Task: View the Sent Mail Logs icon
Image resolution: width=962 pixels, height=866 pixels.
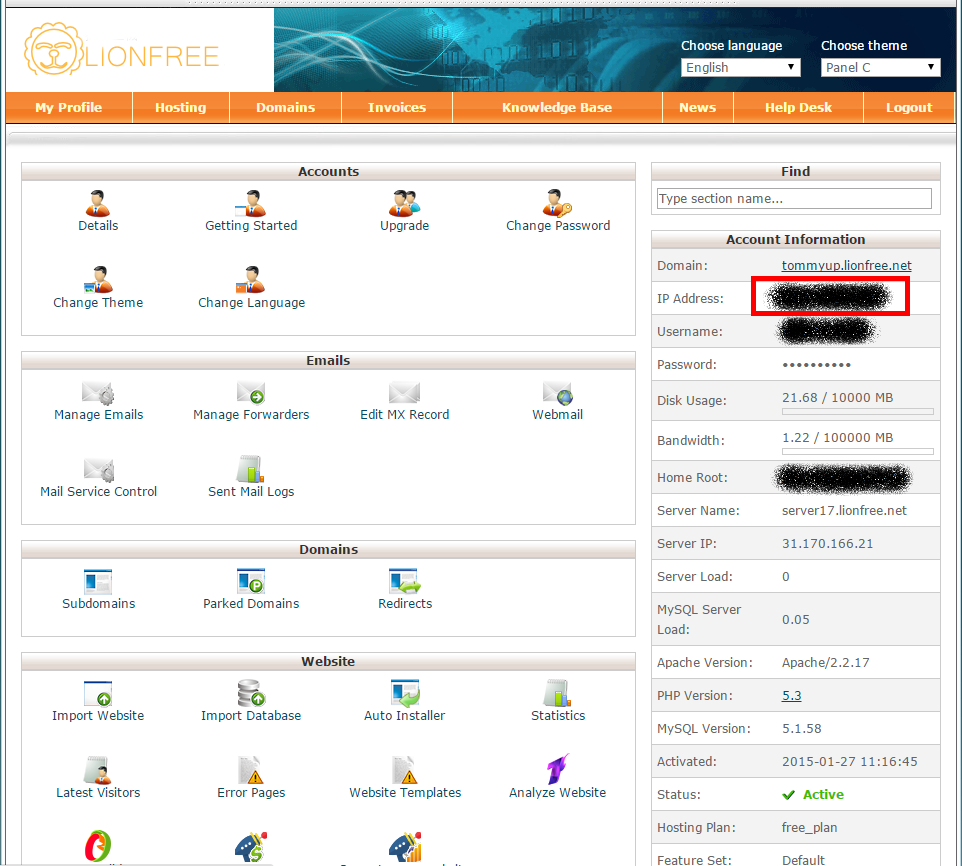Action: tap(250, 469)
